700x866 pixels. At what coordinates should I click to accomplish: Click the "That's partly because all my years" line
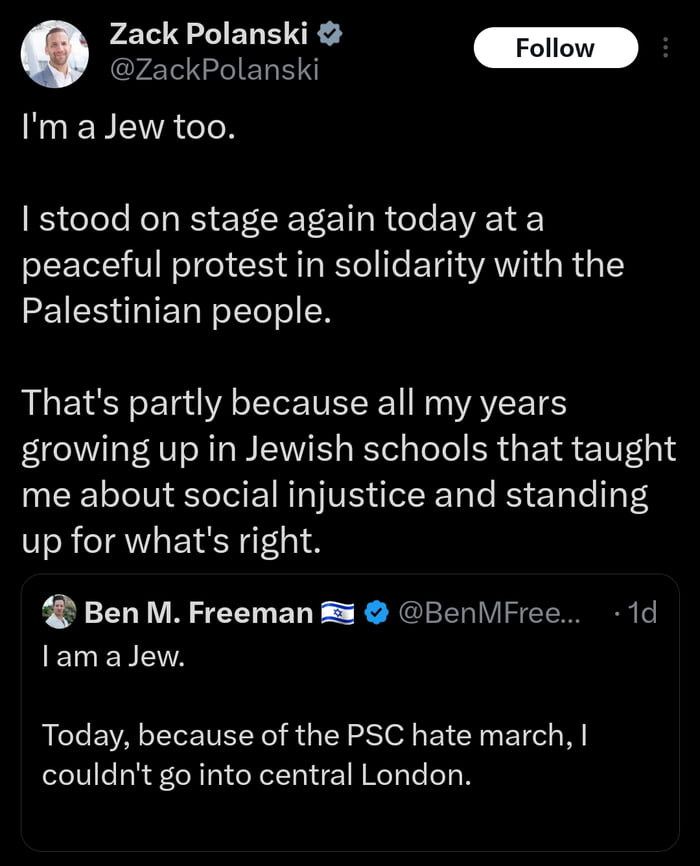[x=294, y=402]
